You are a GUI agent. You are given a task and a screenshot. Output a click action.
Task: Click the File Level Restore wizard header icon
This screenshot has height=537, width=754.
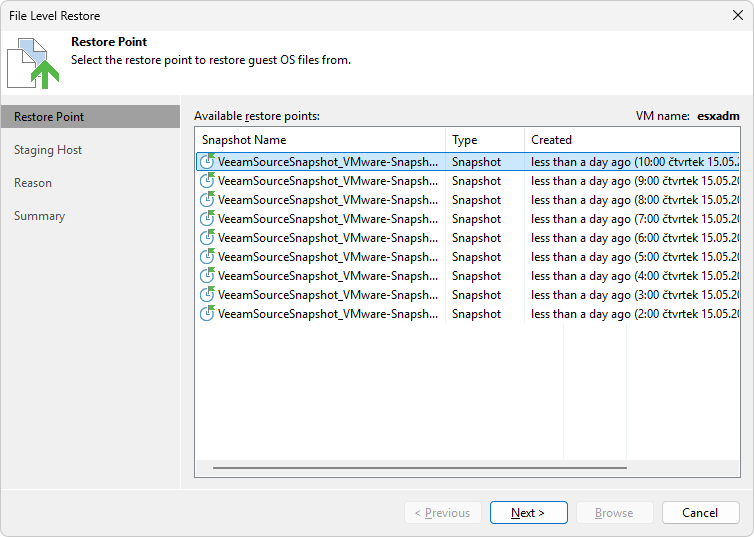click(x=33, y=63)
